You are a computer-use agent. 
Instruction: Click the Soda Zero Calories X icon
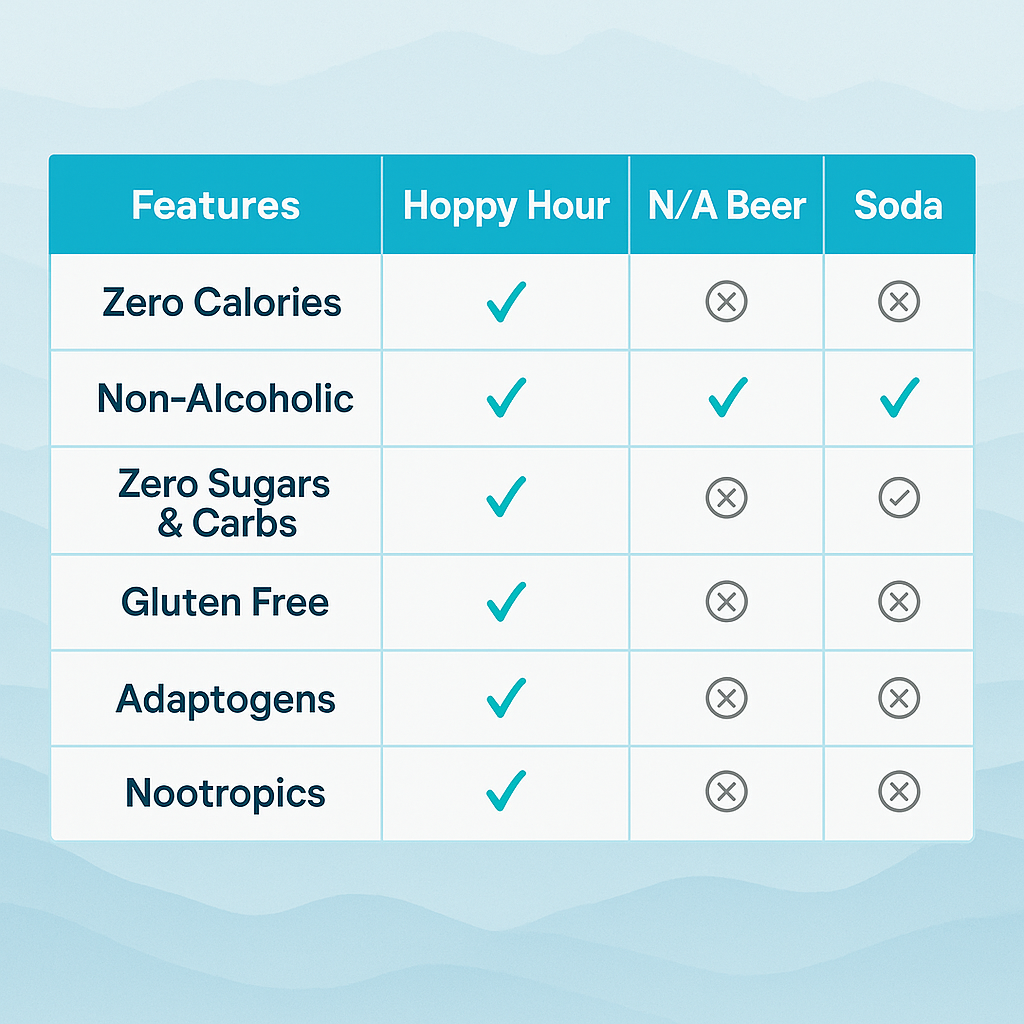point(899,302)
